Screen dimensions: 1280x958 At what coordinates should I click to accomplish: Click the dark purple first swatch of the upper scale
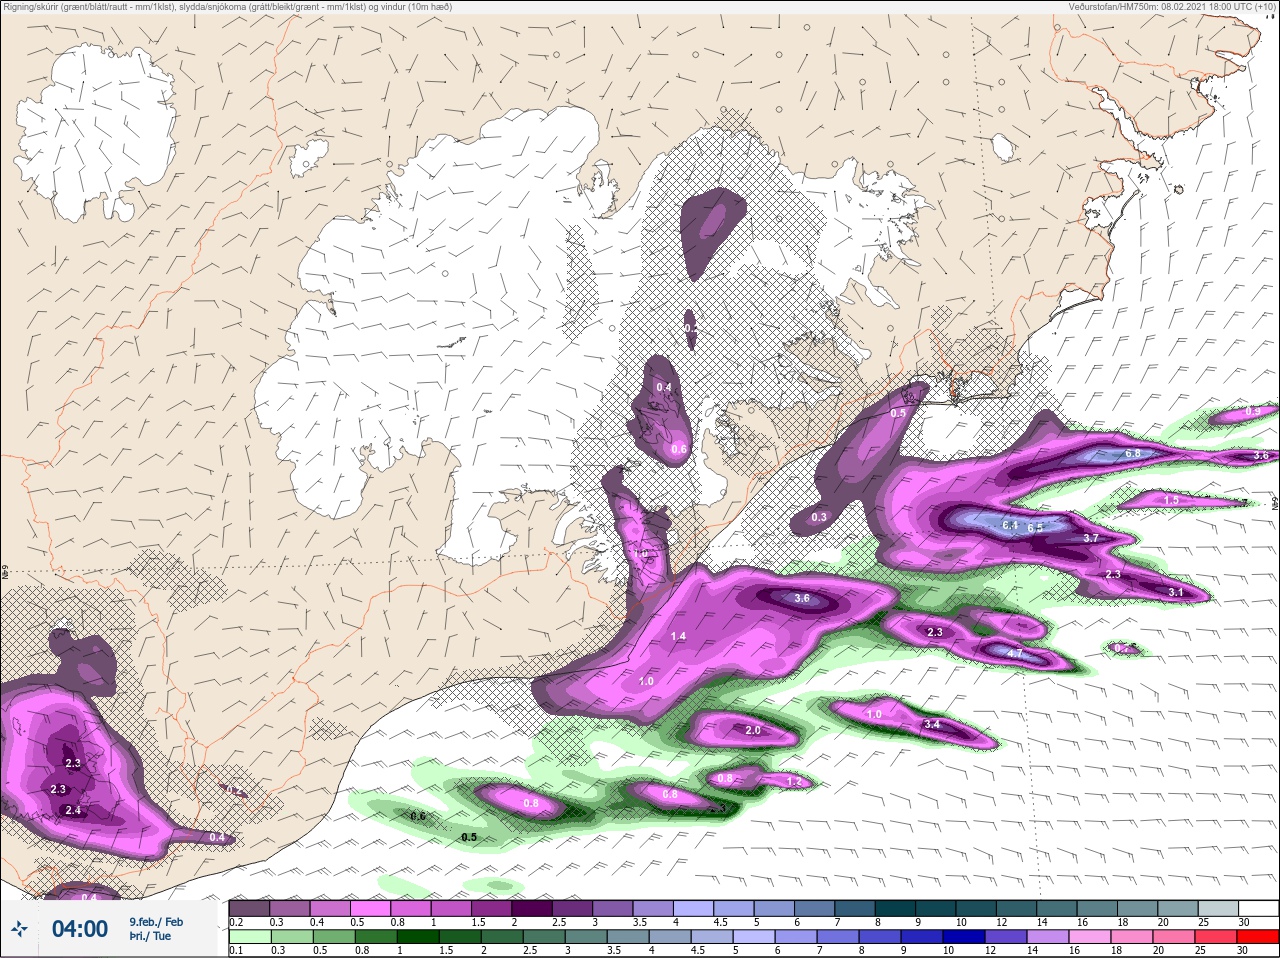click(249, 908)
